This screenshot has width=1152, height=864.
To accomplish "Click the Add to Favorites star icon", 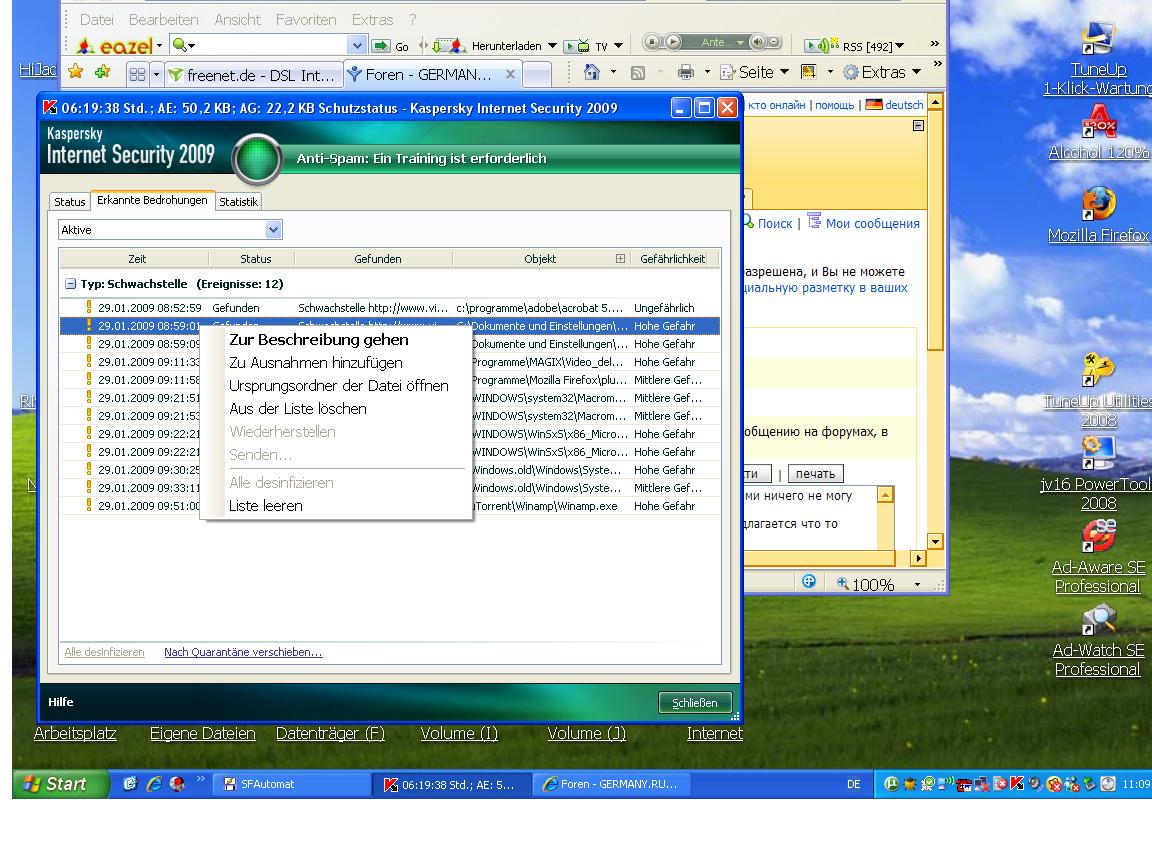I will pos(102,72).
